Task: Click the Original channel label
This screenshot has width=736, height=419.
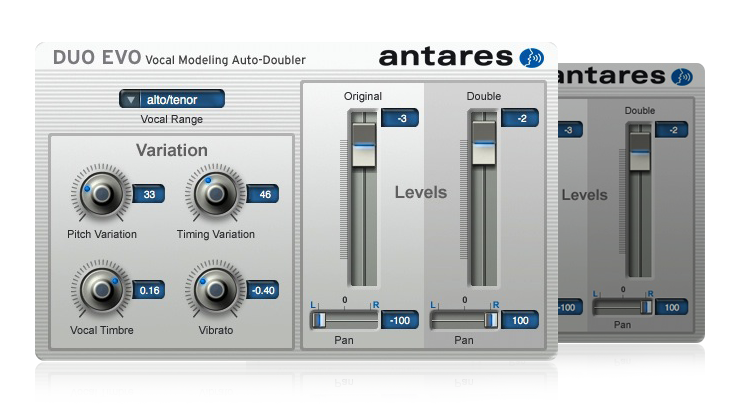Action: pos(363,96)
